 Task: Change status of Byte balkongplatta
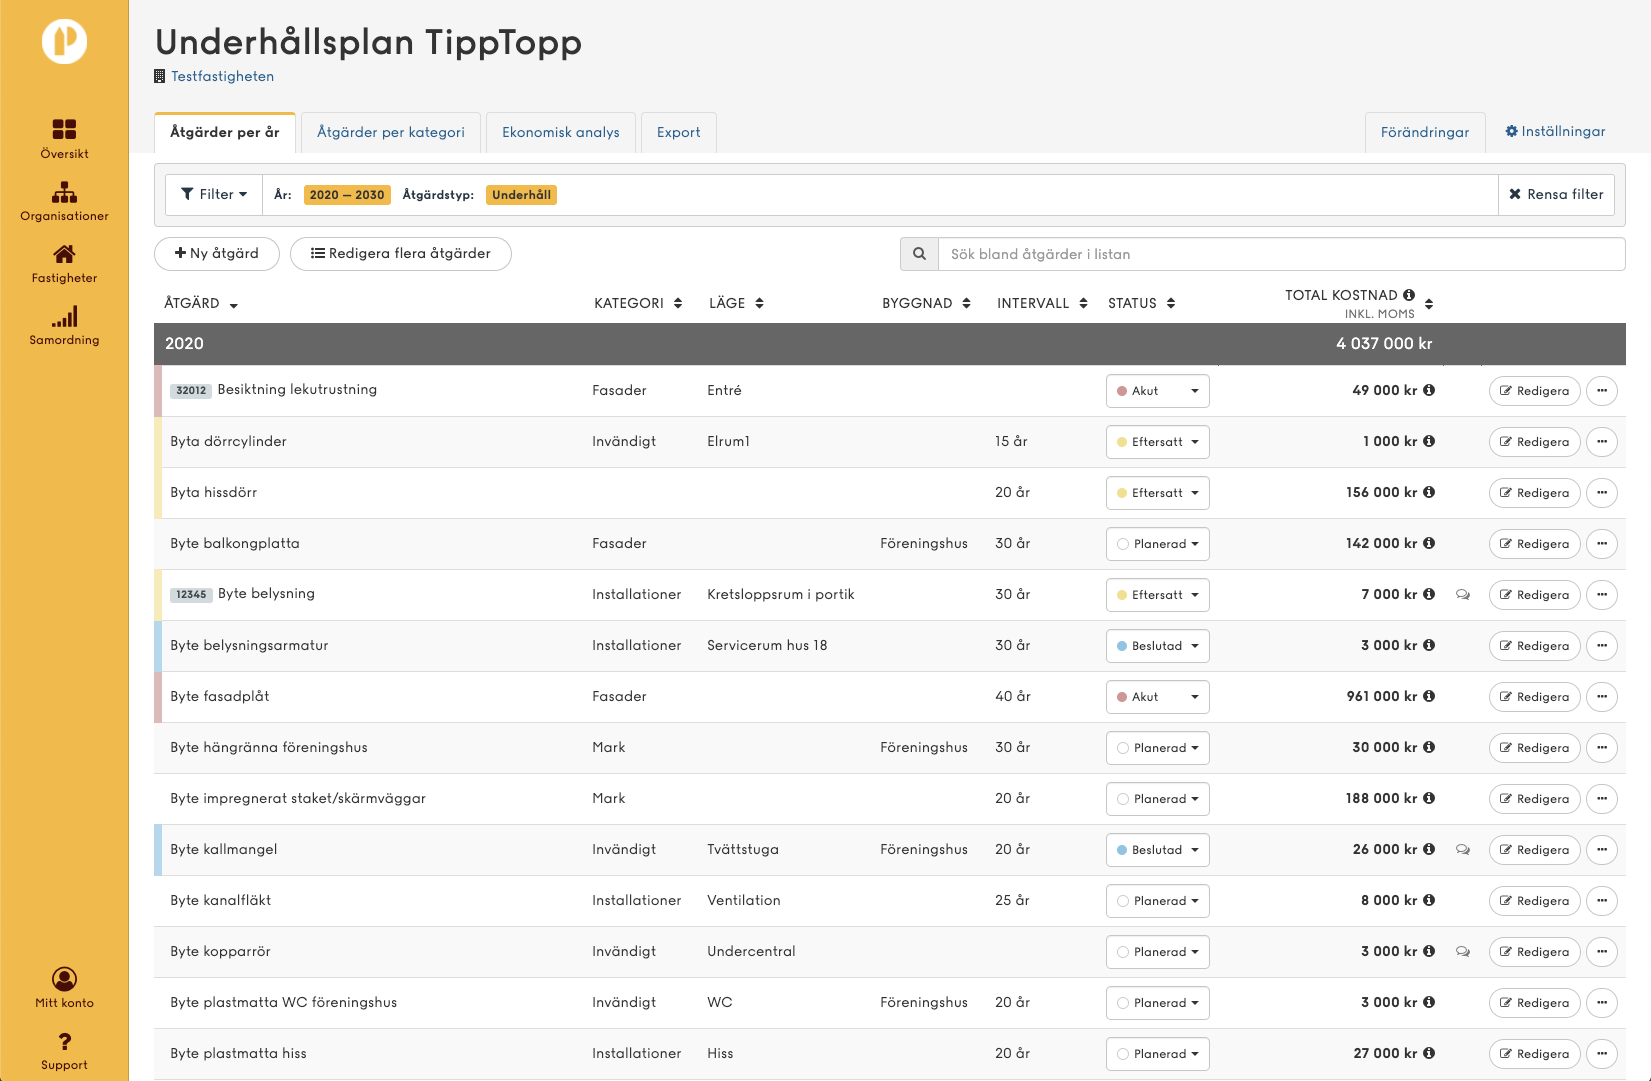[x=1157, y=544]
